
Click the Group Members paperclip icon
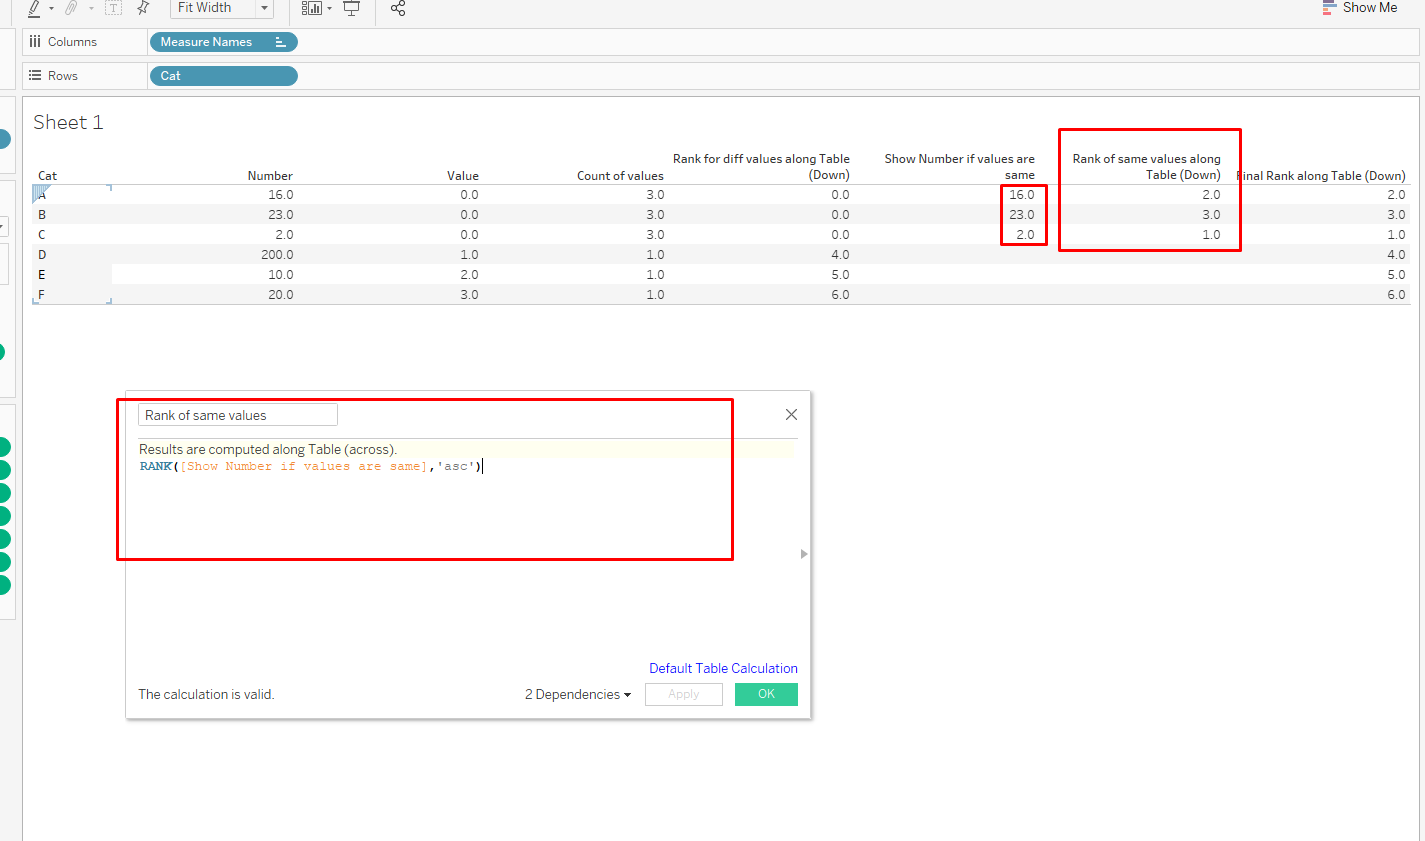71,8
